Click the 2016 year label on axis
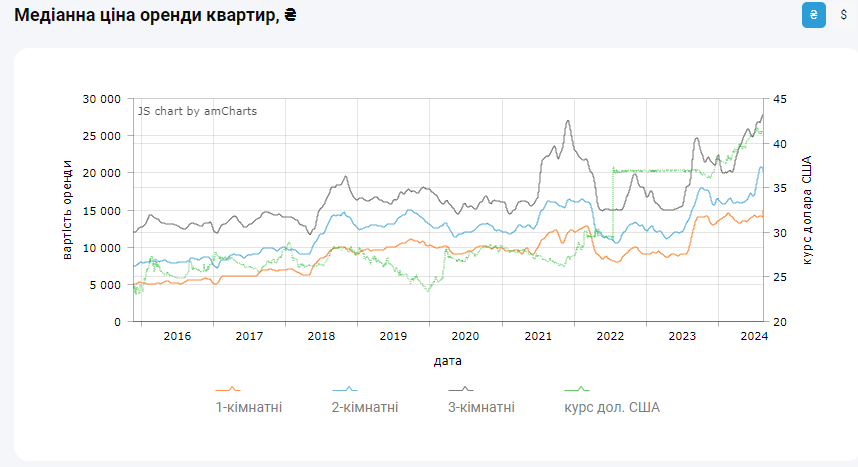Screen dimensions: 858x467 click(x=177, y=336)
